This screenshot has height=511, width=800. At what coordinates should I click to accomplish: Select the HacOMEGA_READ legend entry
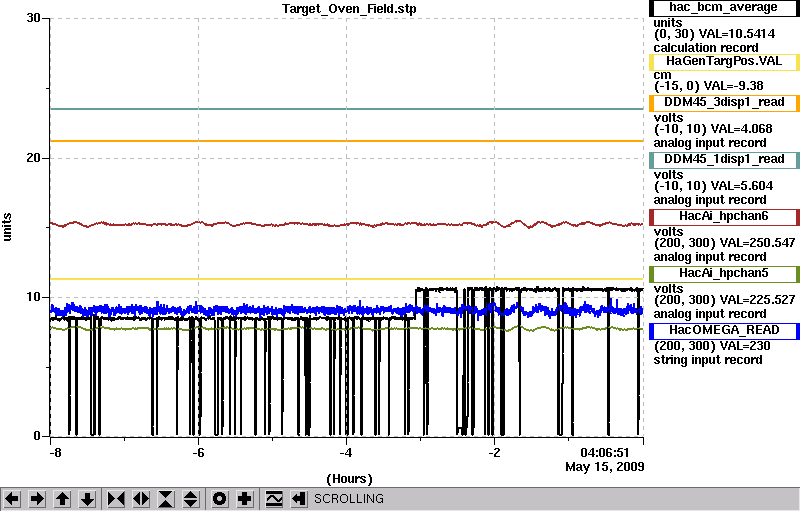click(x=723, y=331)
